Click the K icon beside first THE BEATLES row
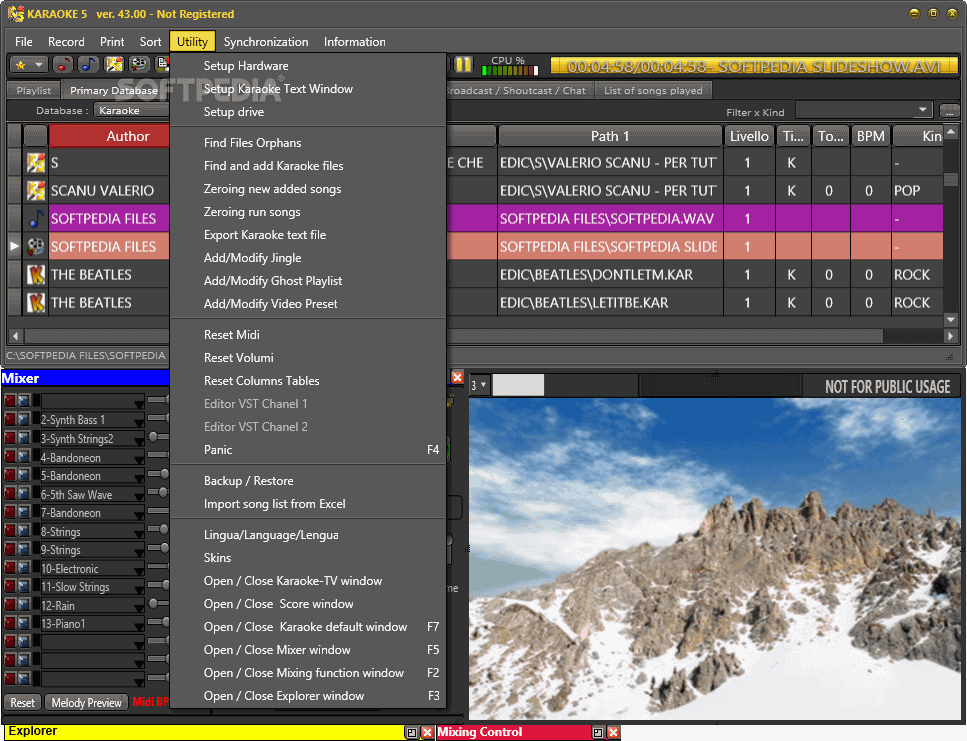 pos(36,274)
